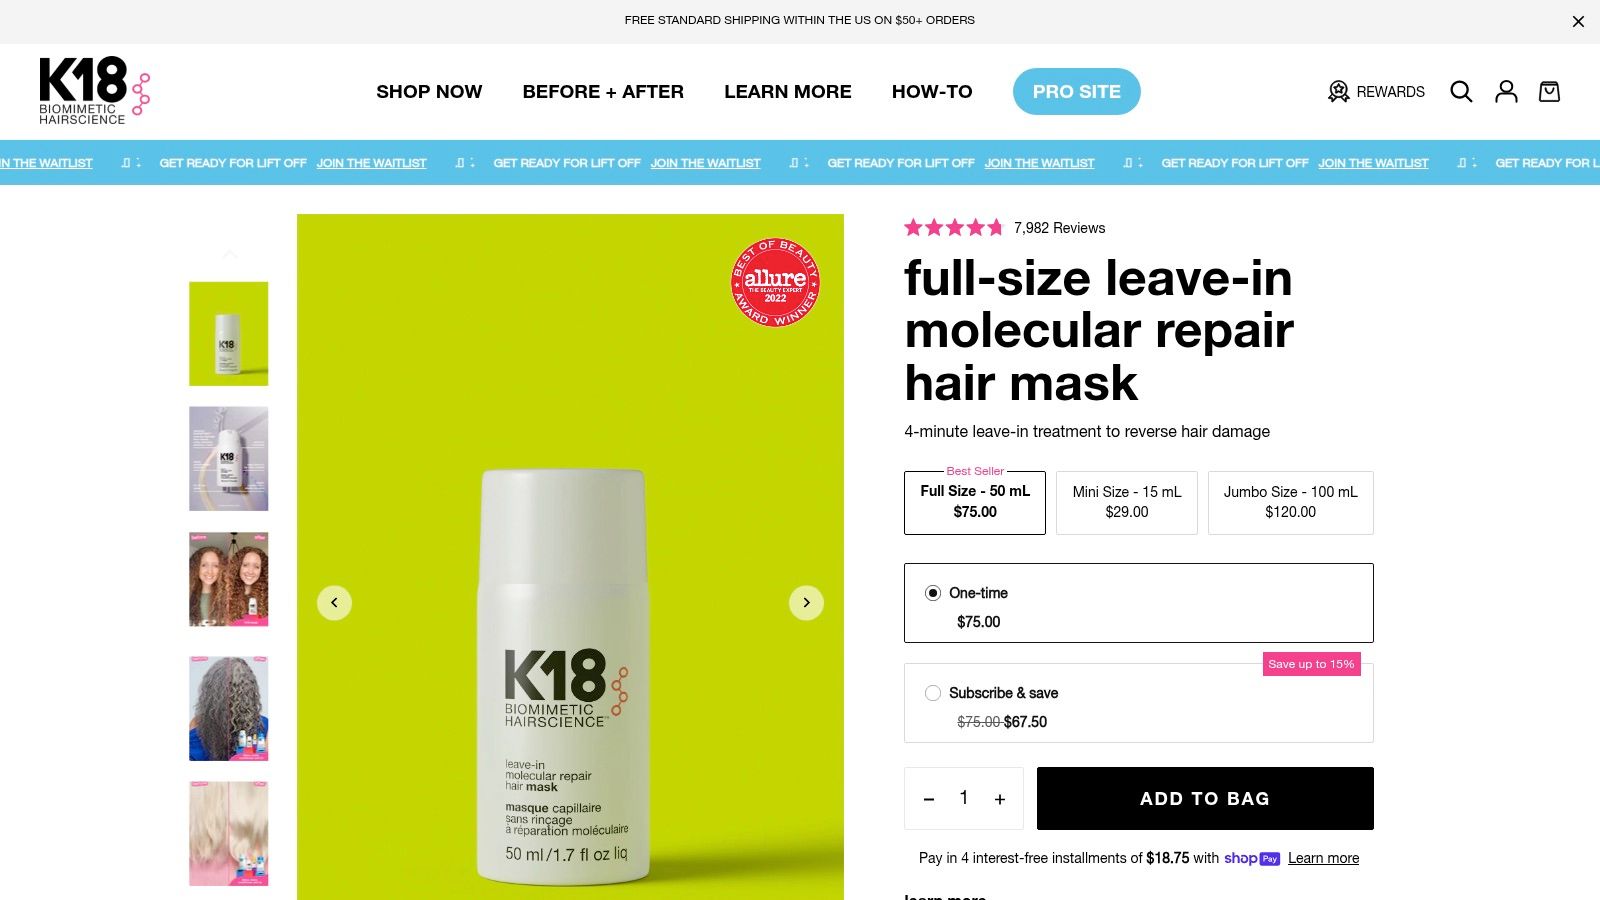Choose Mini Size - 15 mL
Viewport: 1600px width, 900px height.
point(1126,502)
